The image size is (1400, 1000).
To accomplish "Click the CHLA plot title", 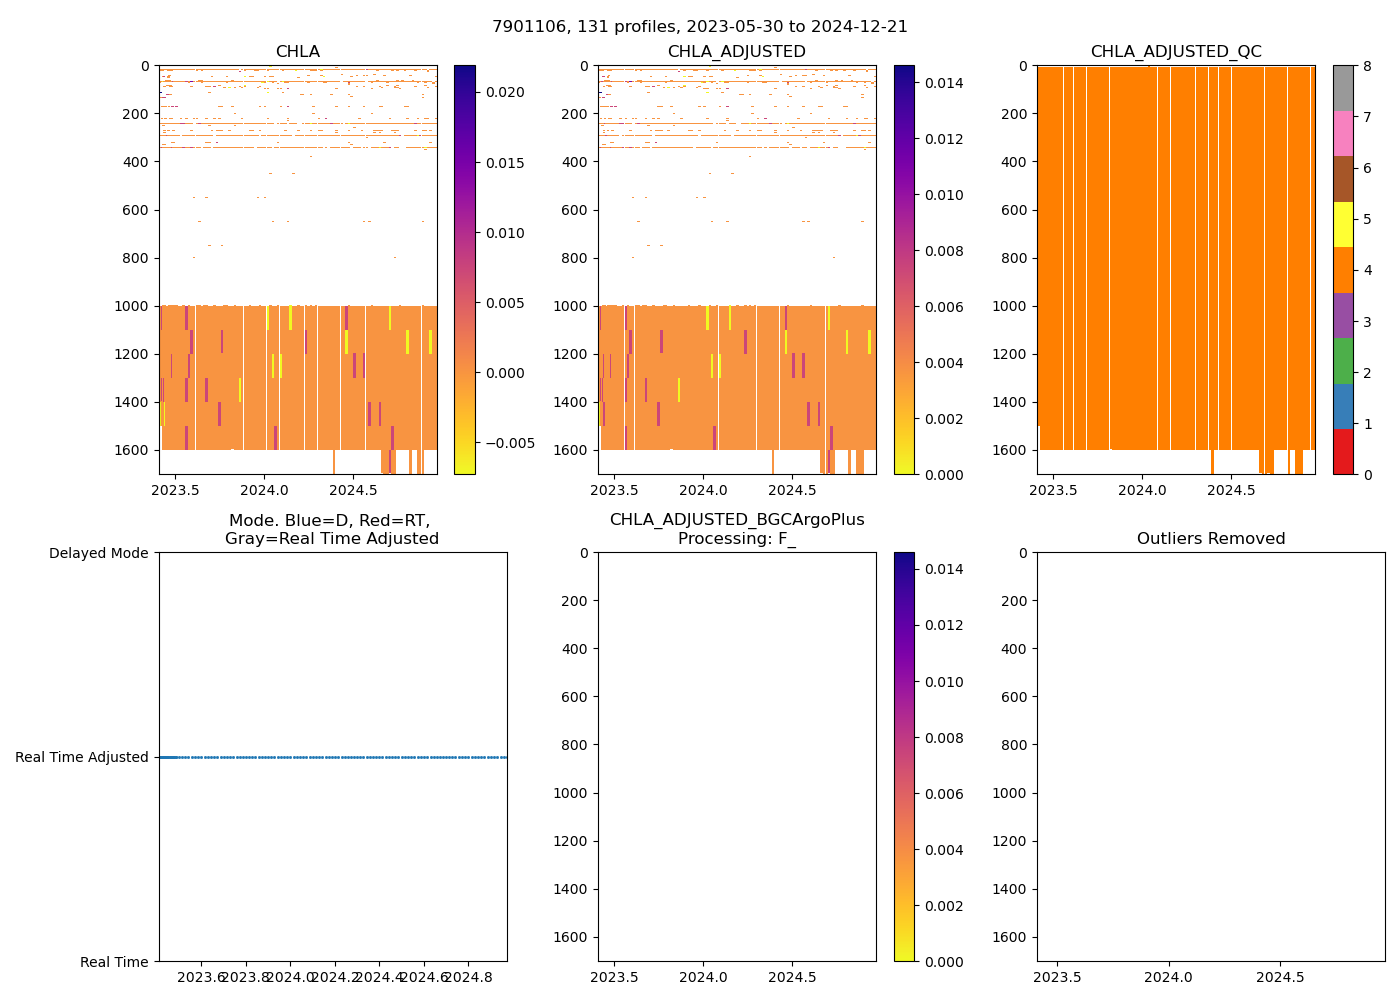I will click(298, 52).
